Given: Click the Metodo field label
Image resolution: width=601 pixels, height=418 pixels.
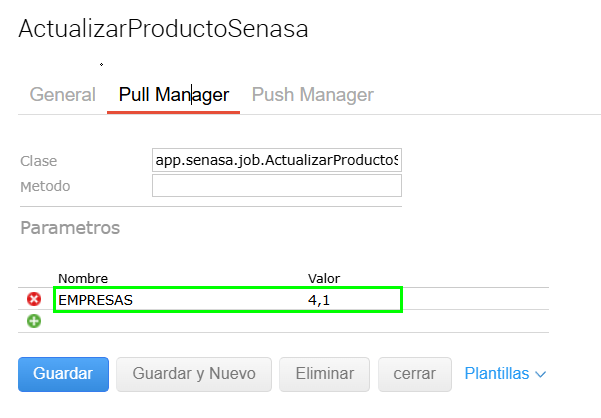Looking at the screenshot, I should click(45, 186).
